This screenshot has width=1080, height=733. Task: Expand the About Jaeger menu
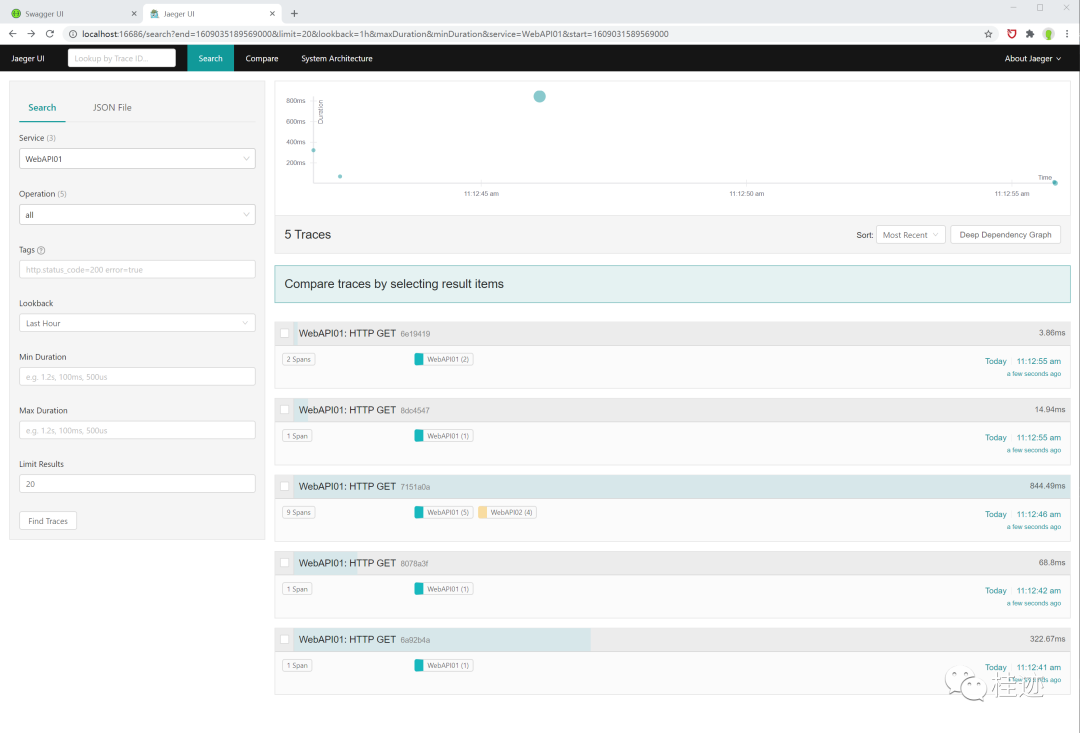pos(1032,59)
